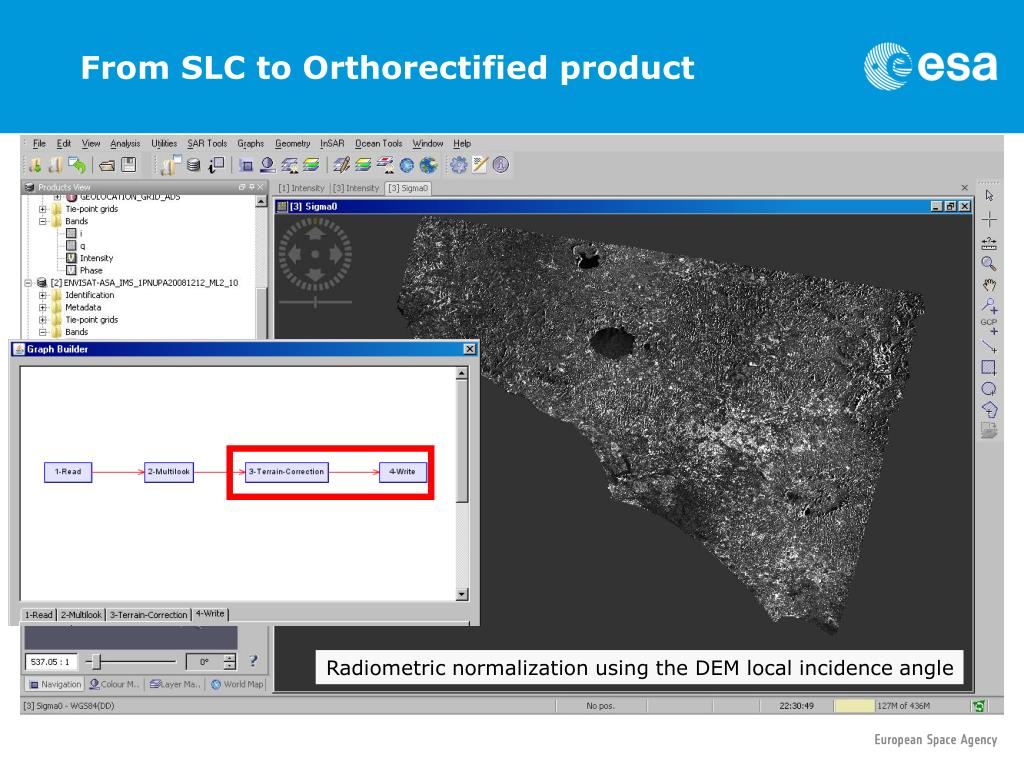Select the magnifier zoom tool
1024x768 pixels.
(989, 264)
